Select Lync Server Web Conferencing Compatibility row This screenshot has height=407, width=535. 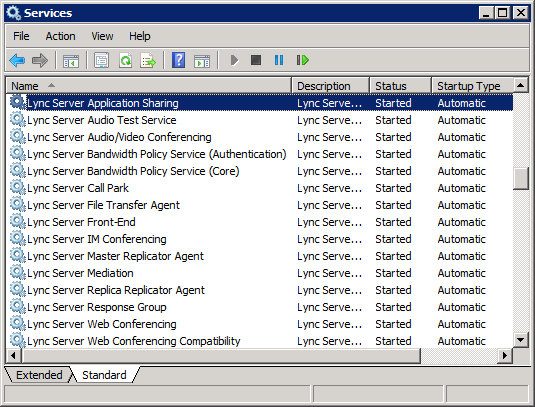coord(260,341)
